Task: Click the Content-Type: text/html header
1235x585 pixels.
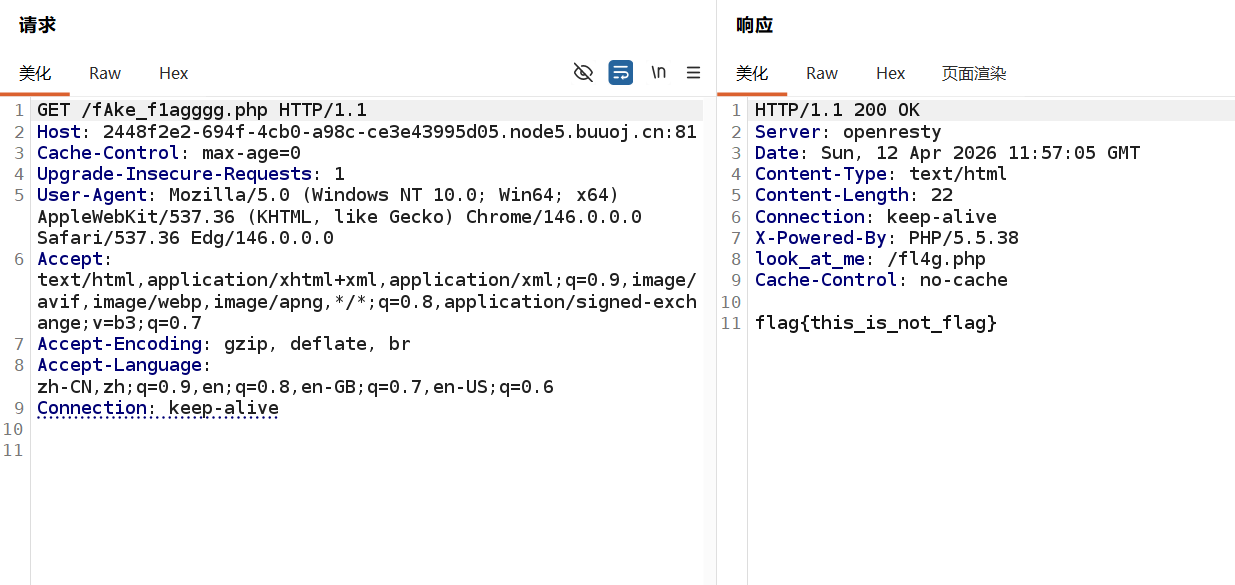Action: point(881,174)
